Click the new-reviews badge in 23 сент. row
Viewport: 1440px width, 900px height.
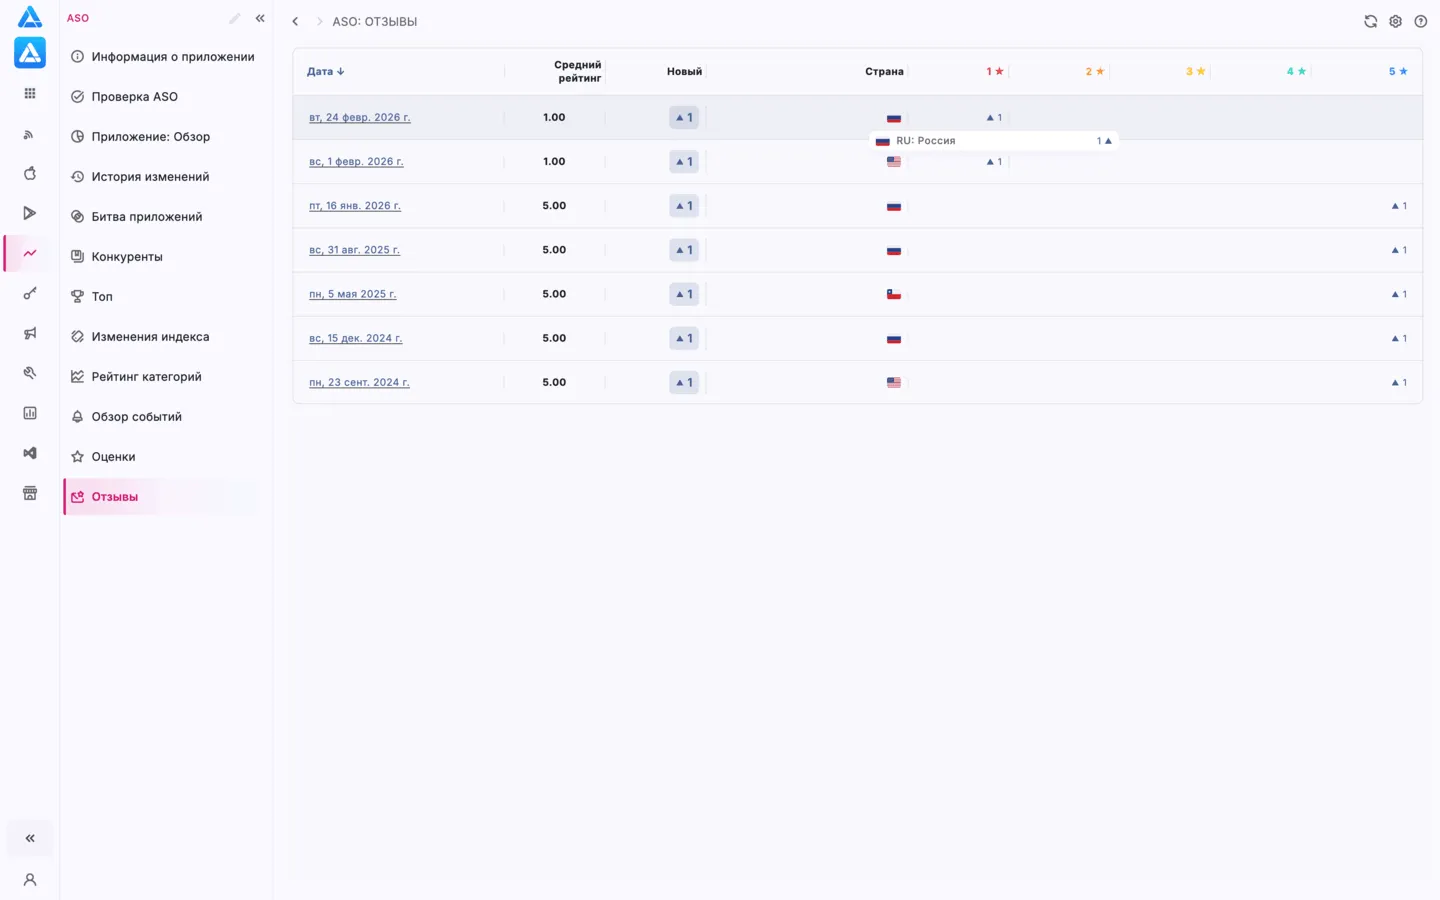point(684,382)
